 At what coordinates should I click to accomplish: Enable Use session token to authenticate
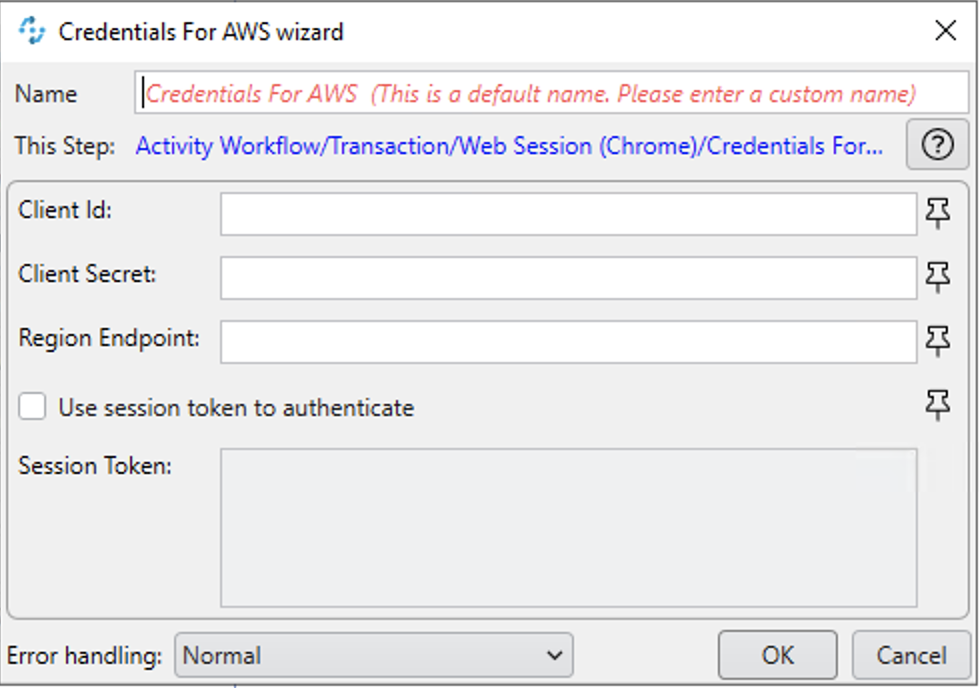(x=33, y=407)
